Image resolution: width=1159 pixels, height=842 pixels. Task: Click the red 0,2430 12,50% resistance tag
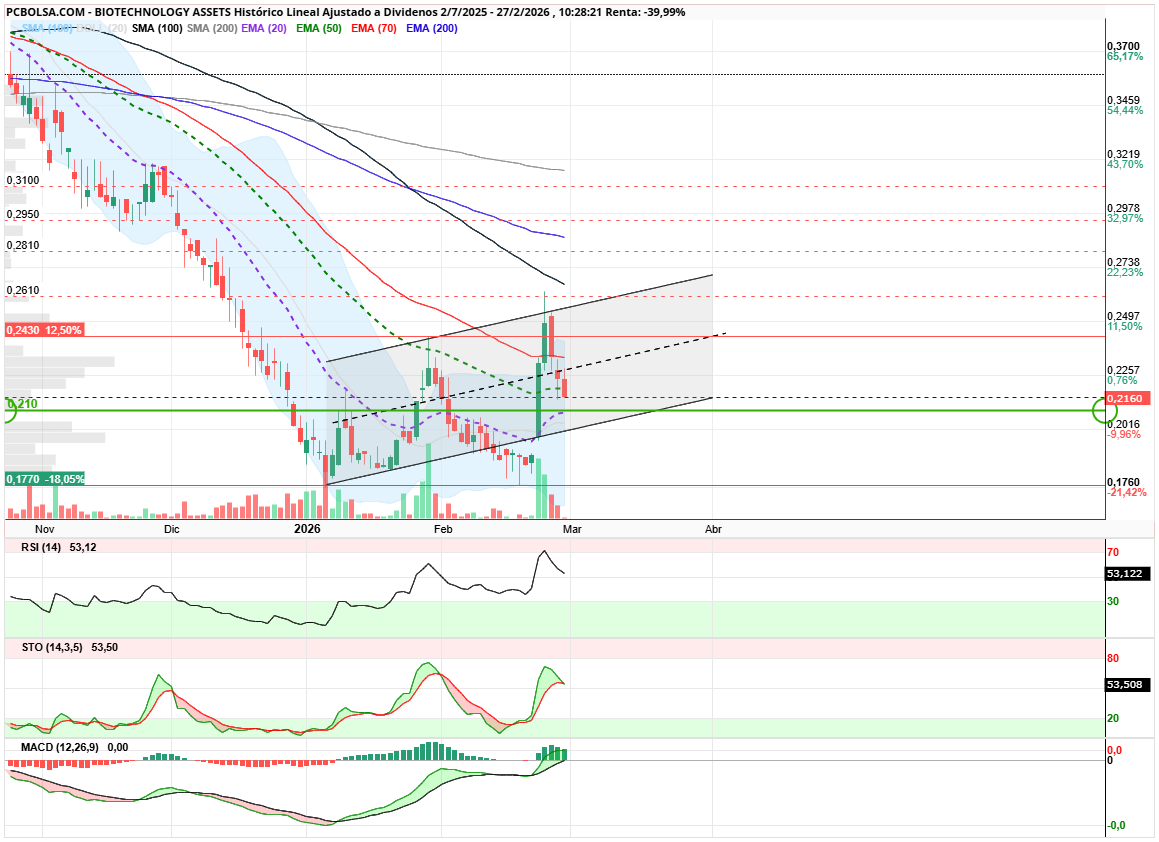pos(43,330)
